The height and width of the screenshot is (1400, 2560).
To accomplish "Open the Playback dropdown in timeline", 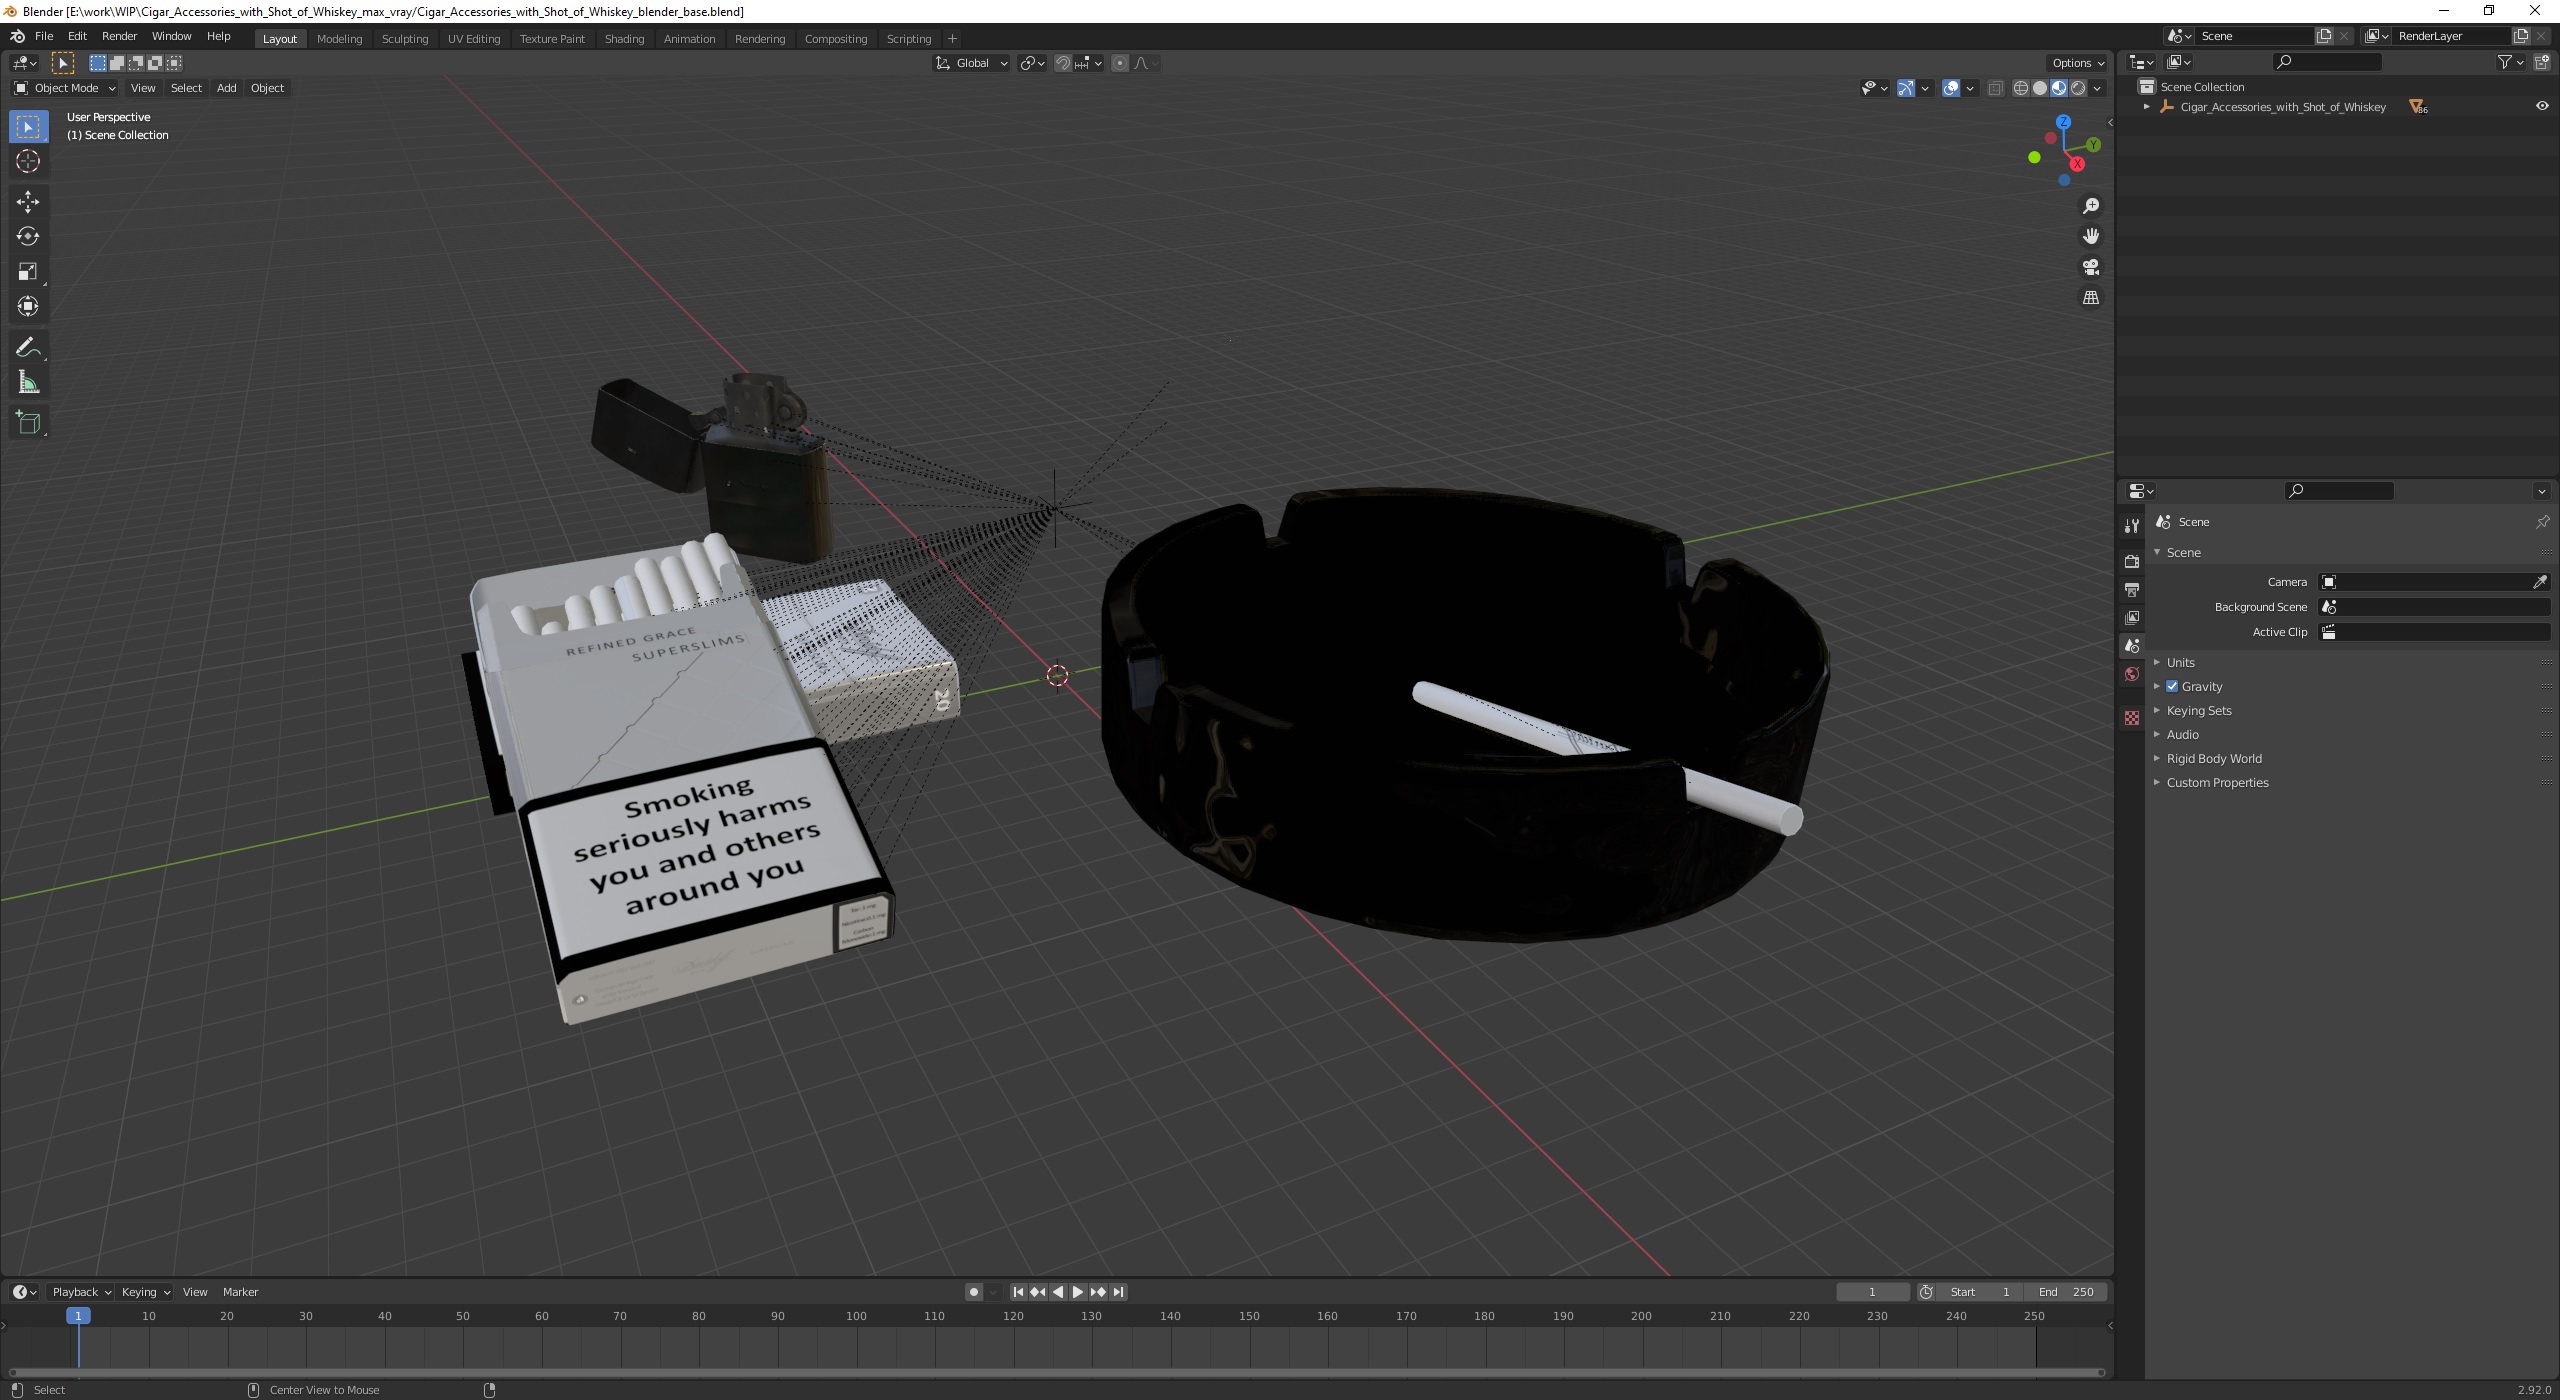I will [x=81, y=1292].
